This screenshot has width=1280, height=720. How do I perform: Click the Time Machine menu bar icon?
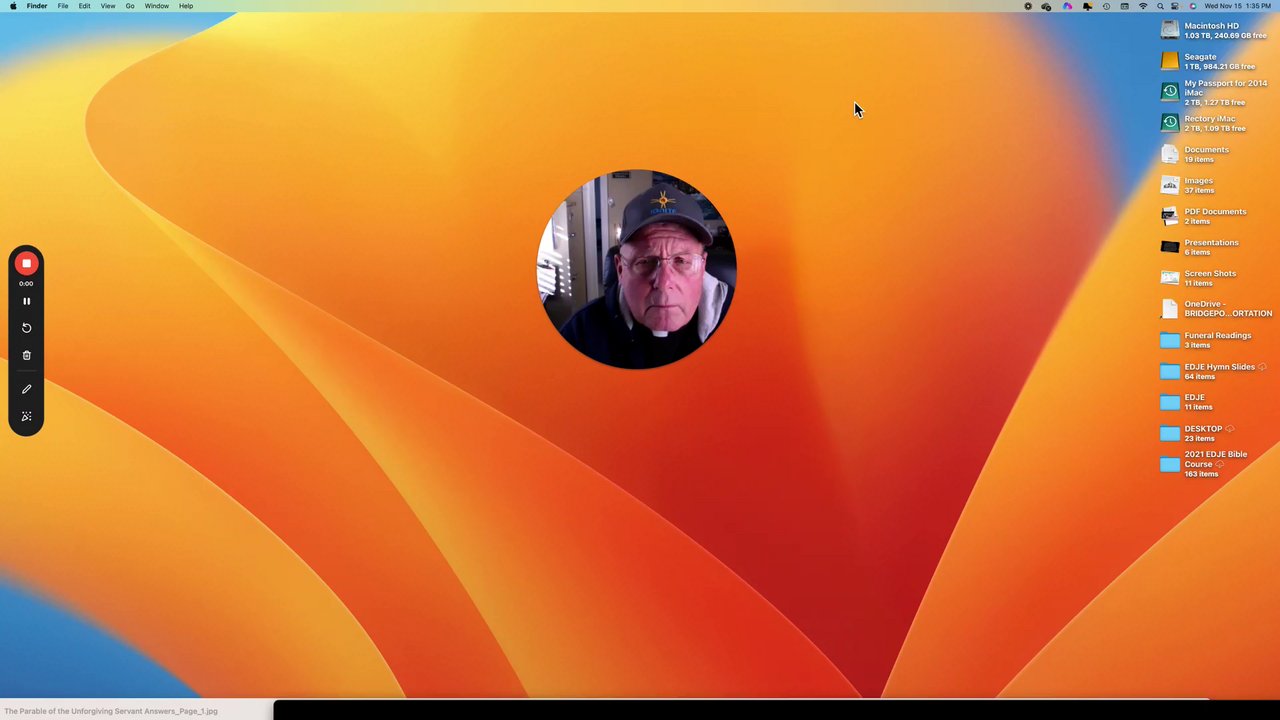1106,6
